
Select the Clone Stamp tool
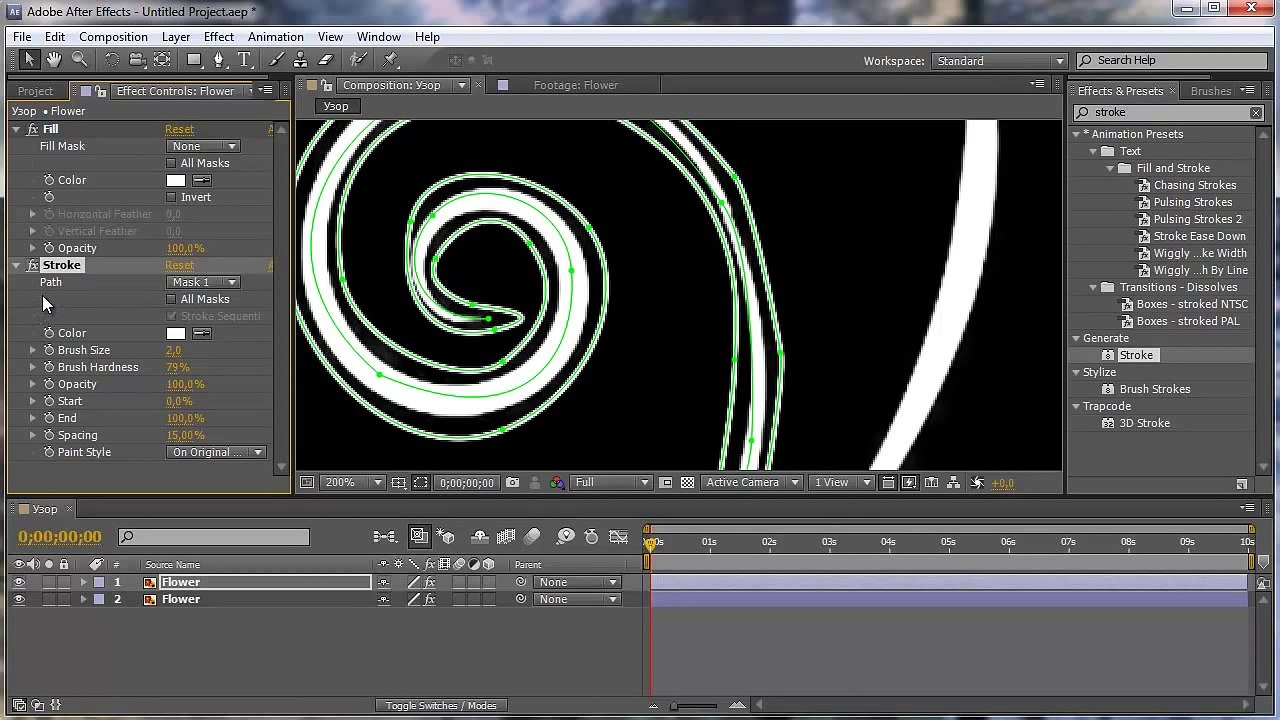point(301,60)
